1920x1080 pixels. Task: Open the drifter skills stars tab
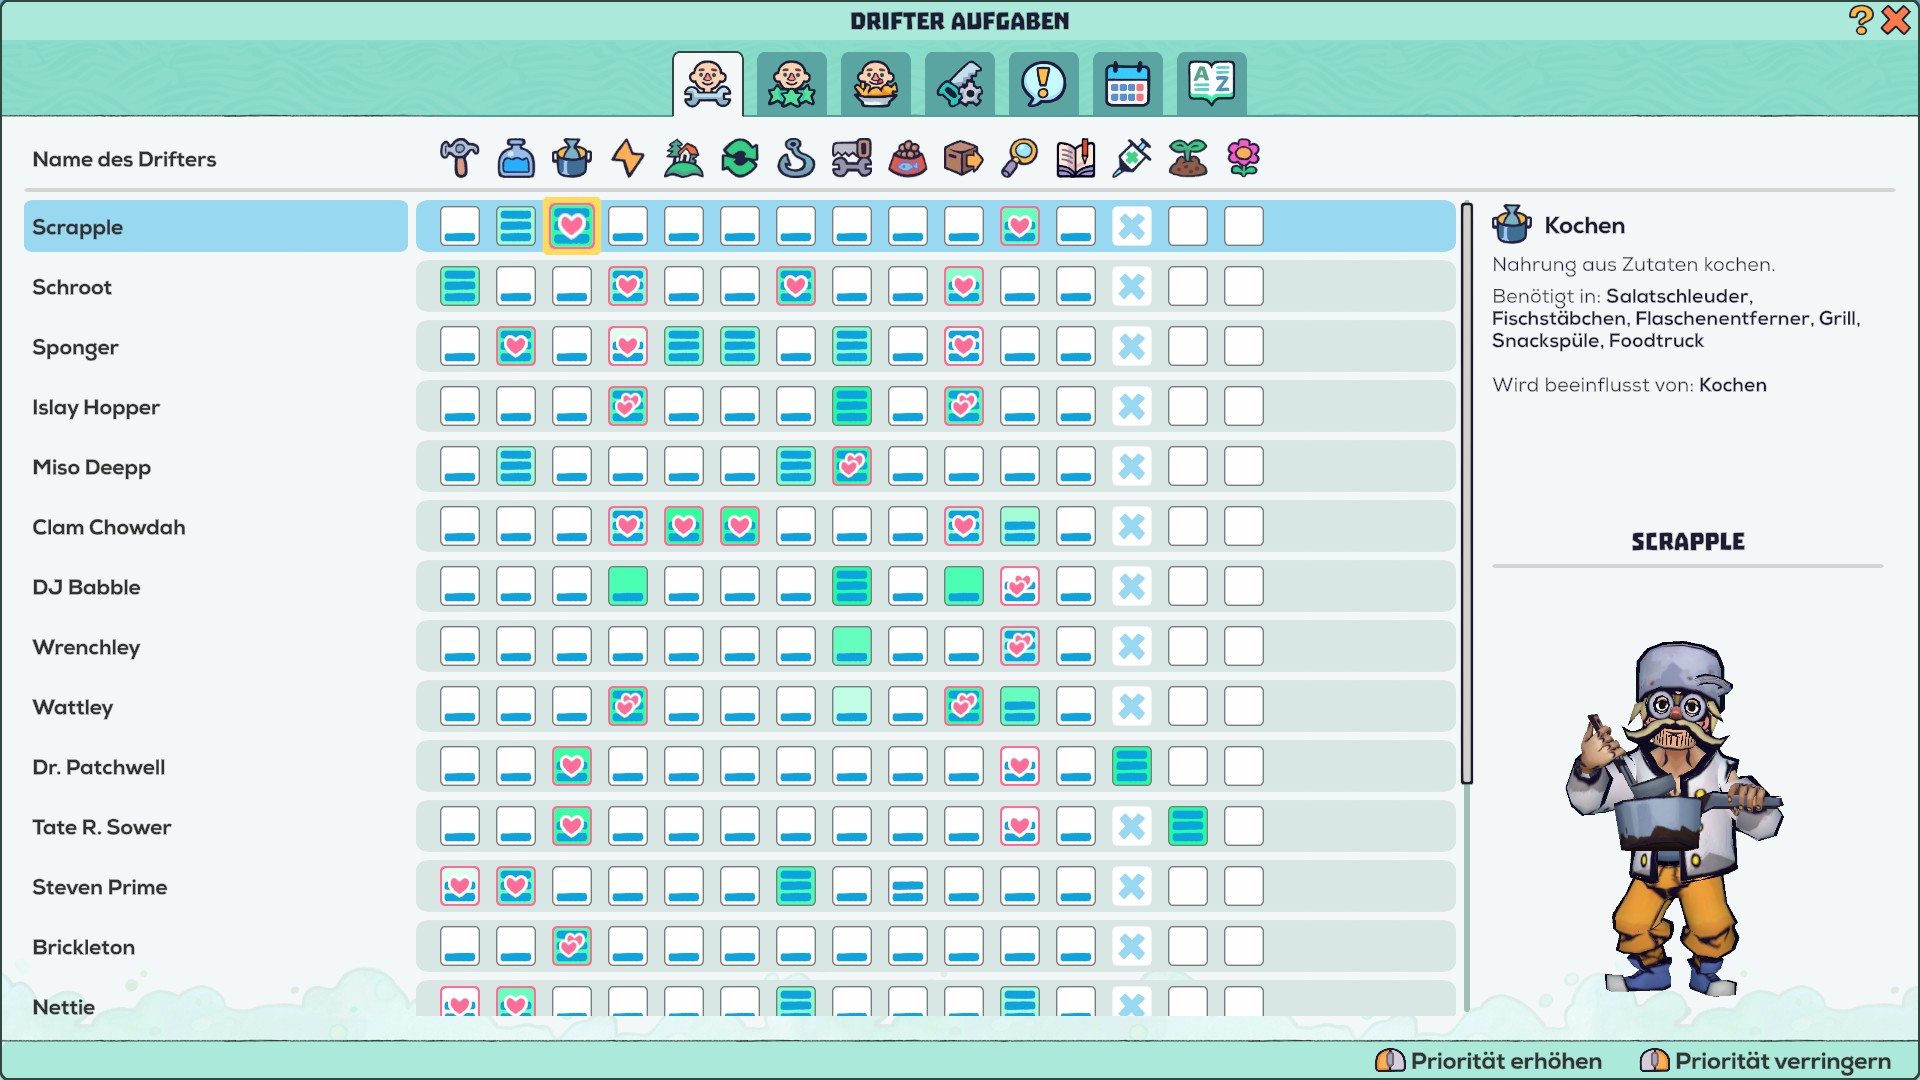pyautogui.click(x=791, y=84)
